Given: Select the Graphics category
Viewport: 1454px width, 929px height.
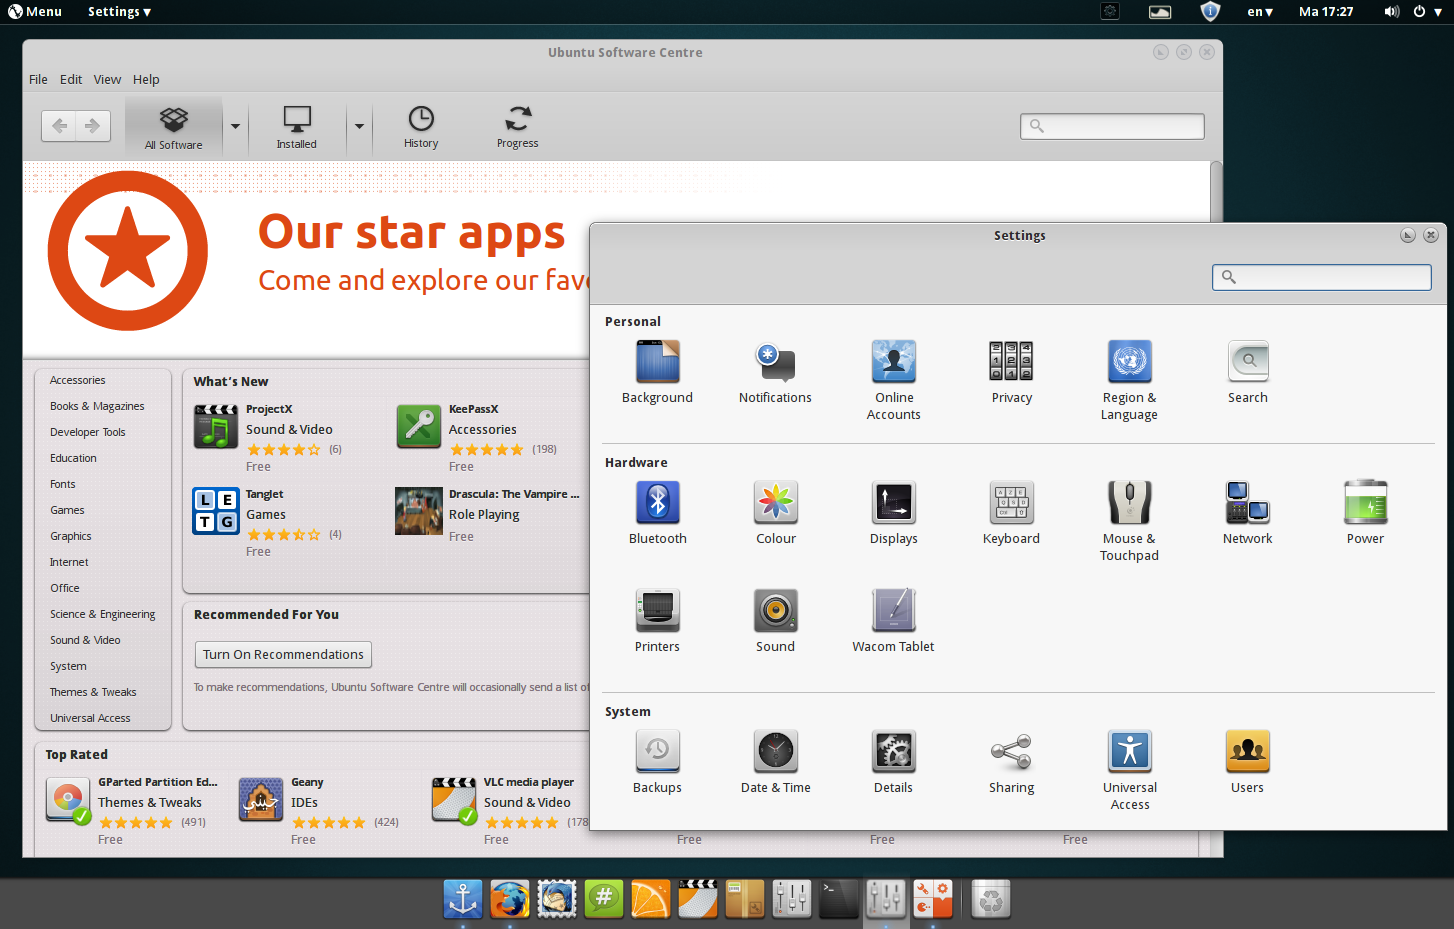Looking at the screenshot, I should (71, 536).
